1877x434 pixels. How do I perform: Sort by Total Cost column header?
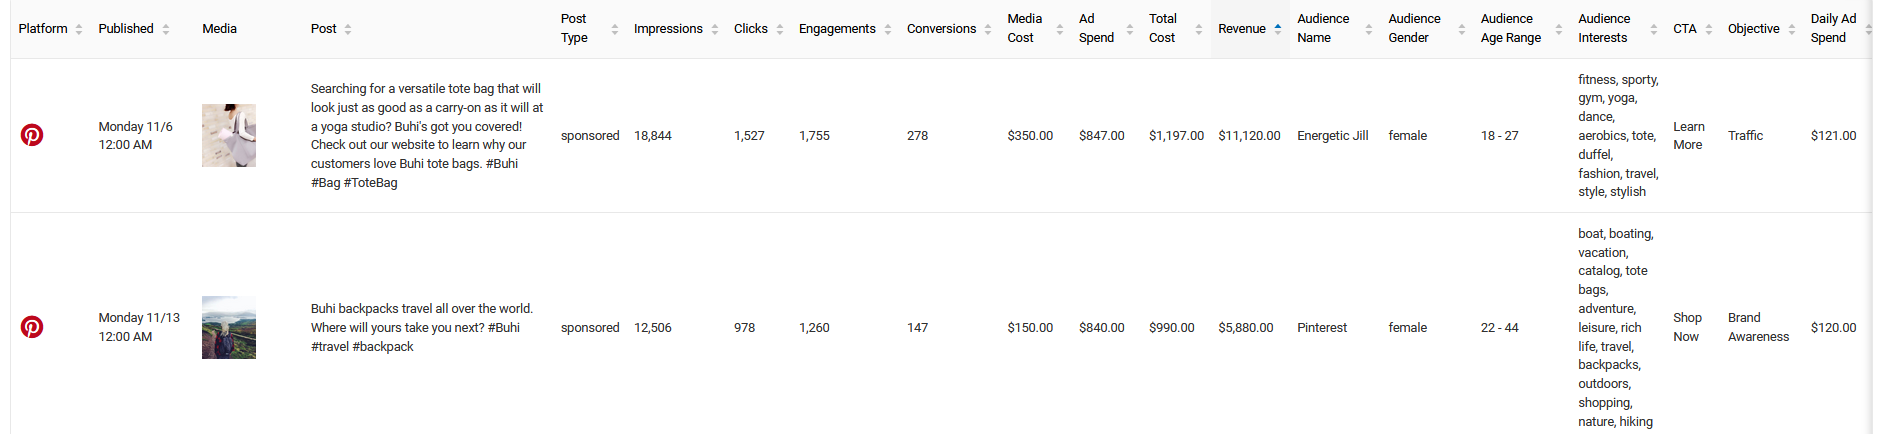click(x=1163, y=28)
